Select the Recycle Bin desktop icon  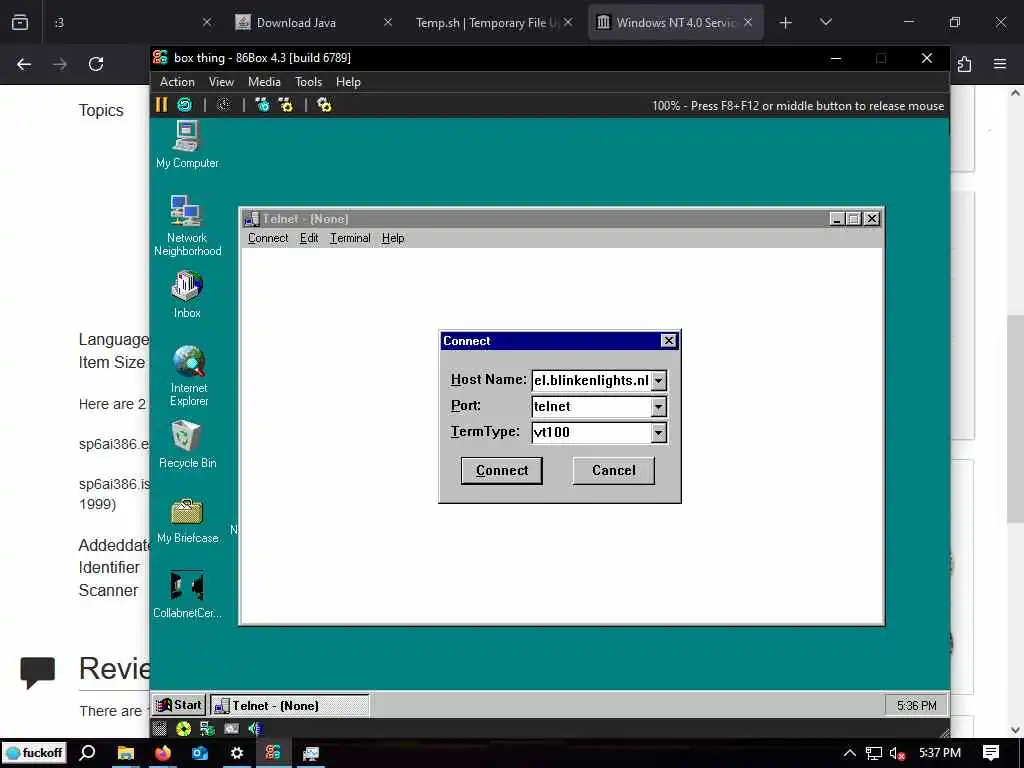[187, 444]
